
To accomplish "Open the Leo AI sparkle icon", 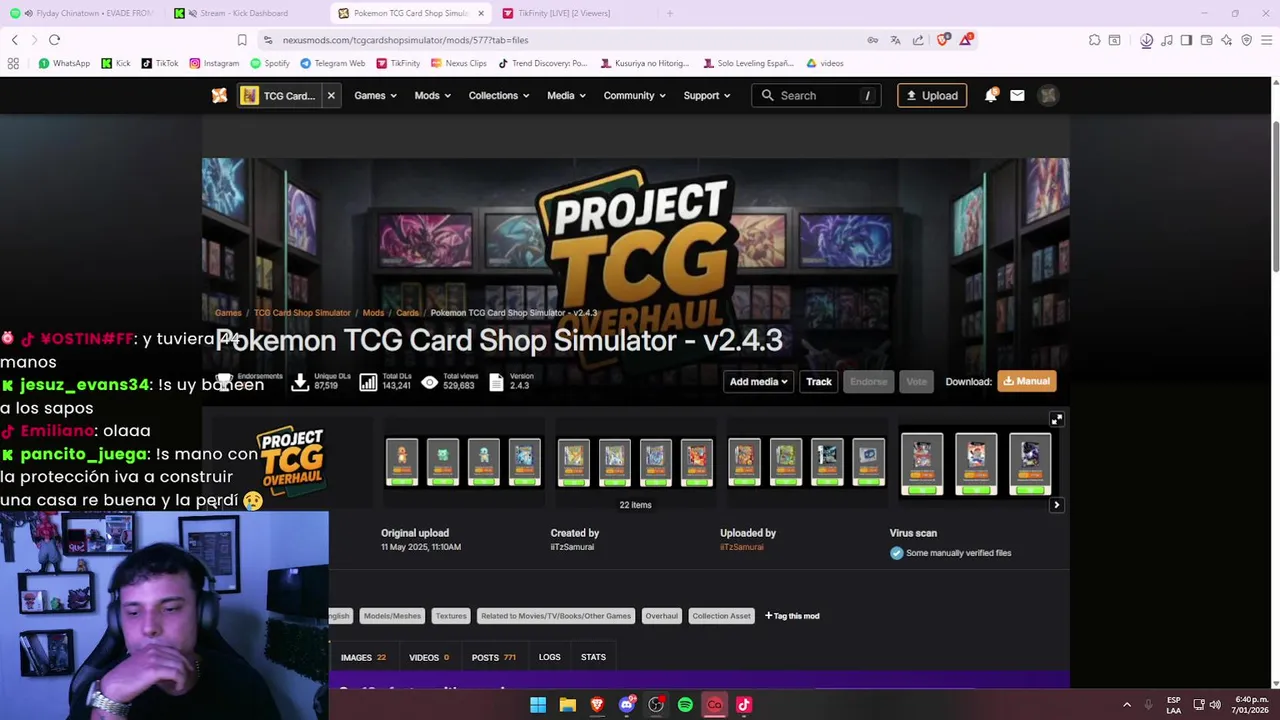I will tap(1226, 40).
